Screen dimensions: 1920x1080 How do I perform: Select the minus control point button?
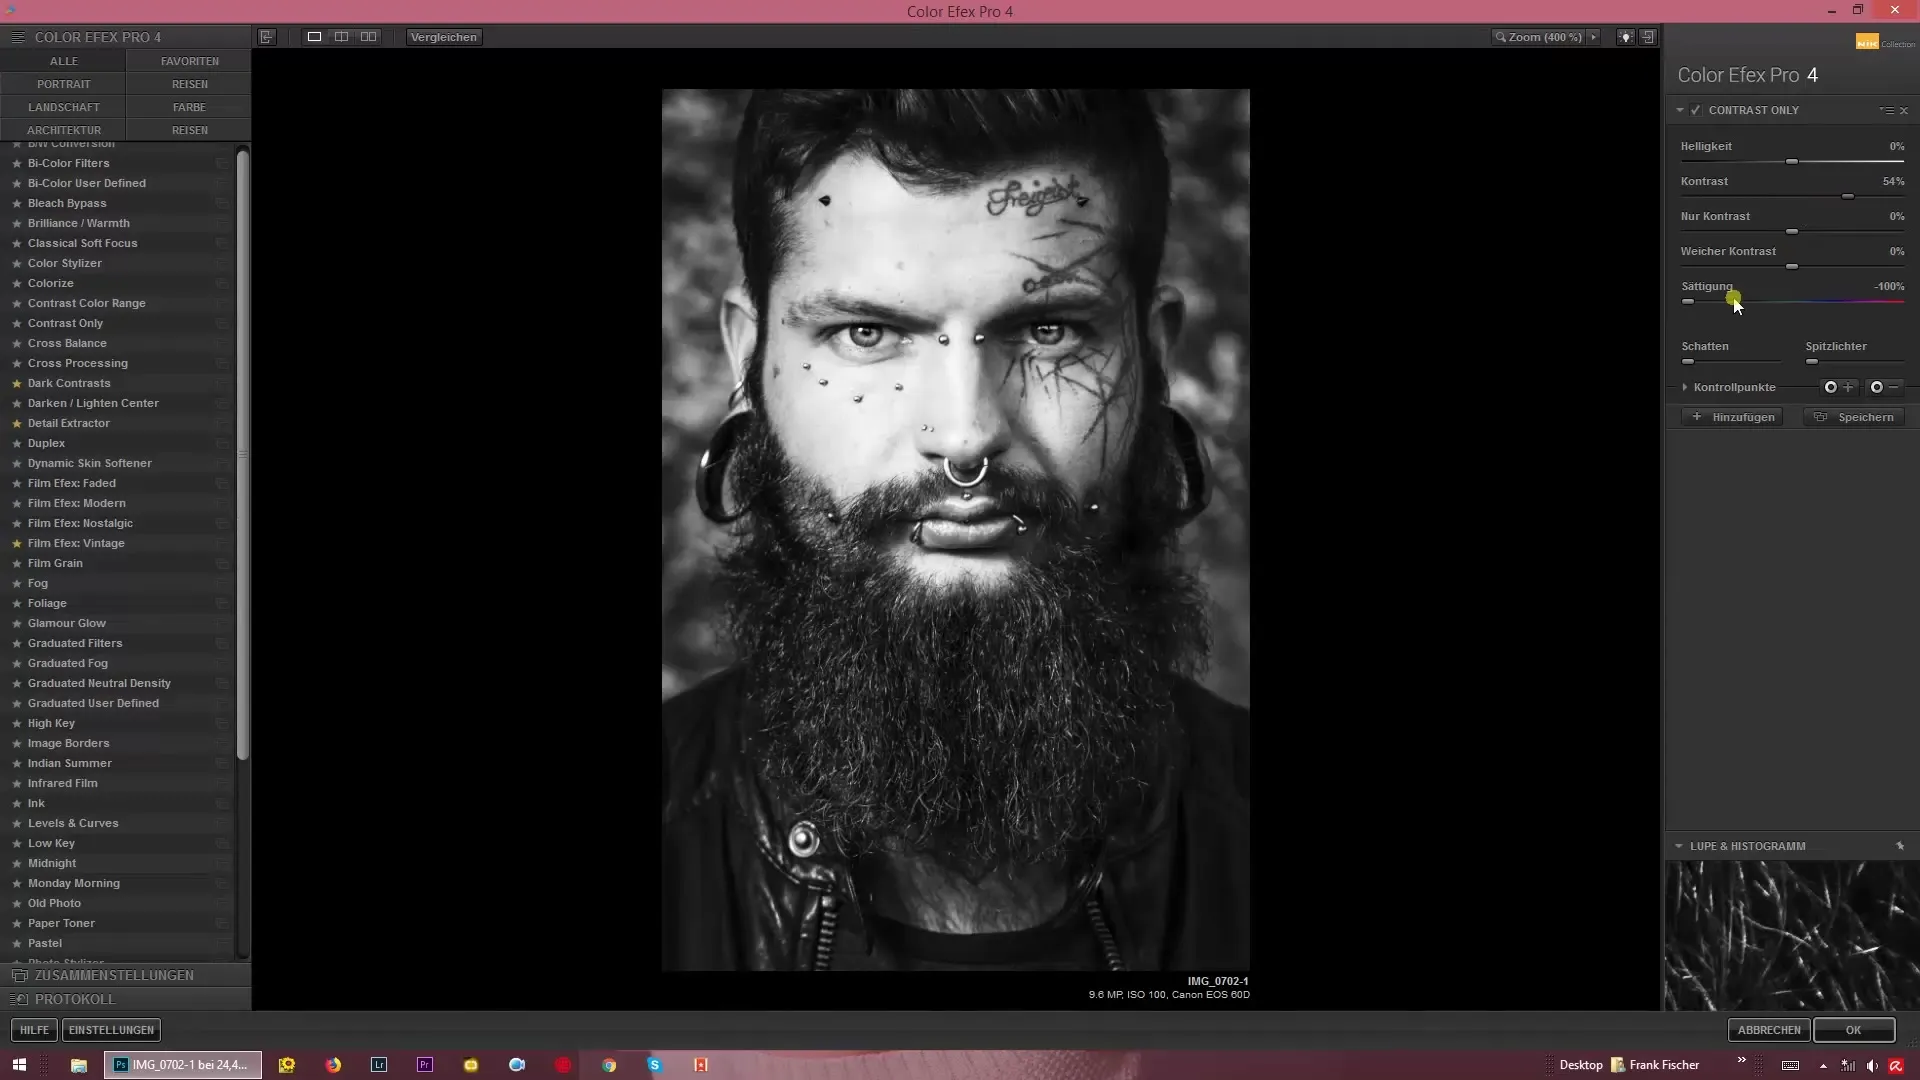pyautogui.click(x=1884, y=387)
